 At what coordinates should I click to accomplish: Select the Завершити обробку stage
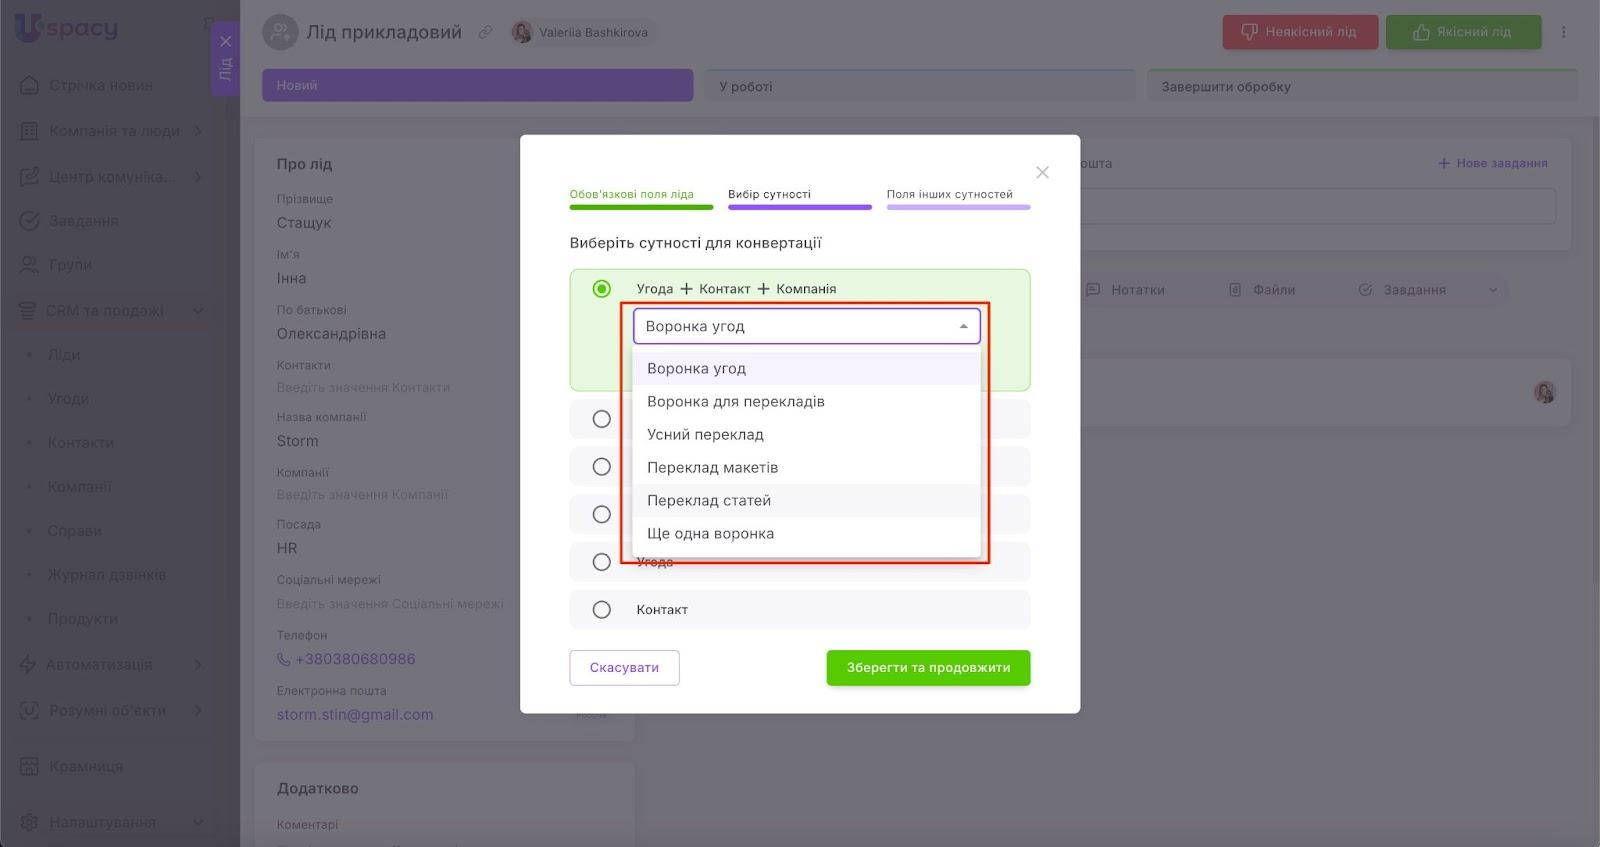coord(1362,86)
